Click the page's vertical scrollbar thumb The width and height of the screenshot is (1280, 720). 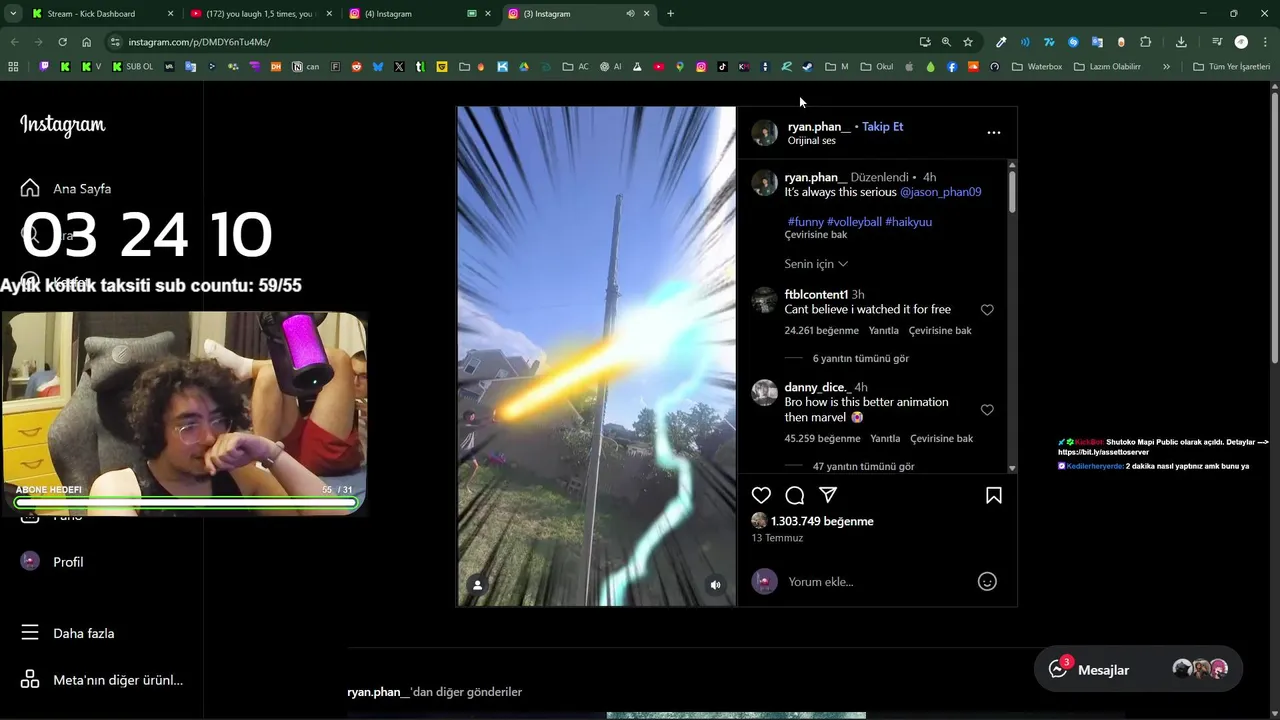(x=1275, y=227)
